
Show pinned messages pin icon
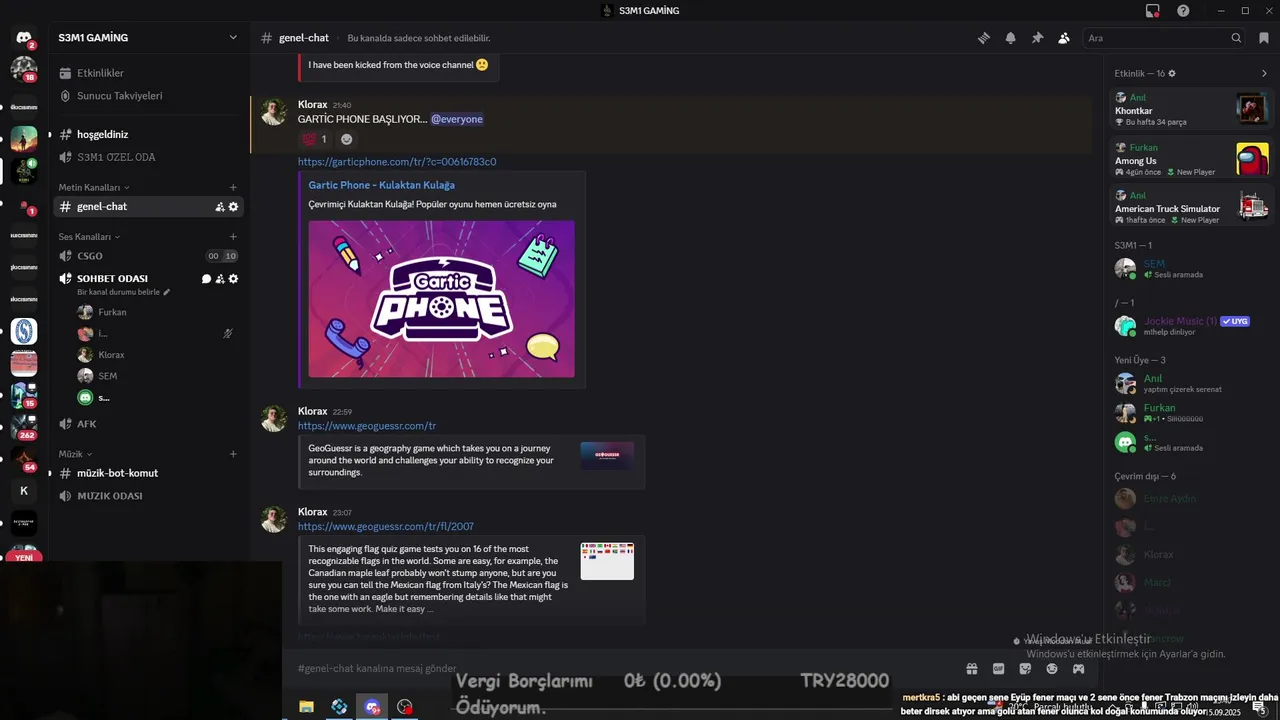click(1037, 38)
